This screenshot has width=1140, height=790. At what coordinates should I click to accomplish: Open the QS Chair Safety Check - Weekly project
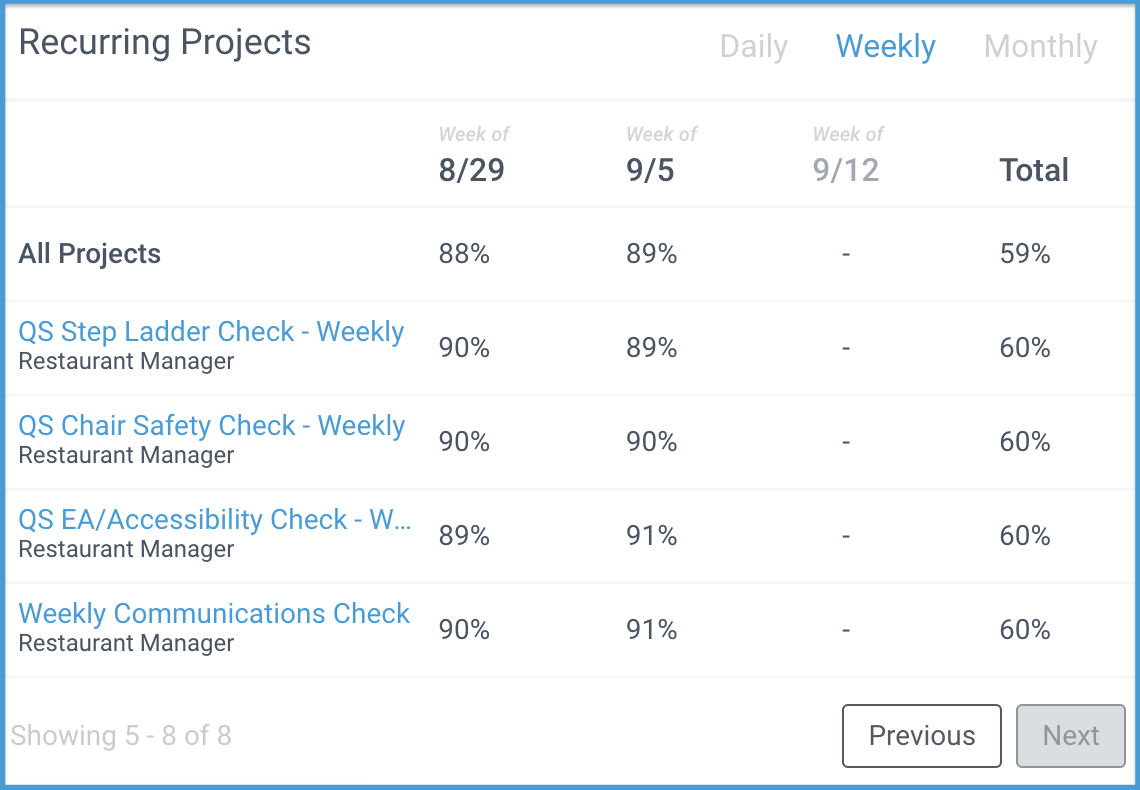(x=212, y=425)
